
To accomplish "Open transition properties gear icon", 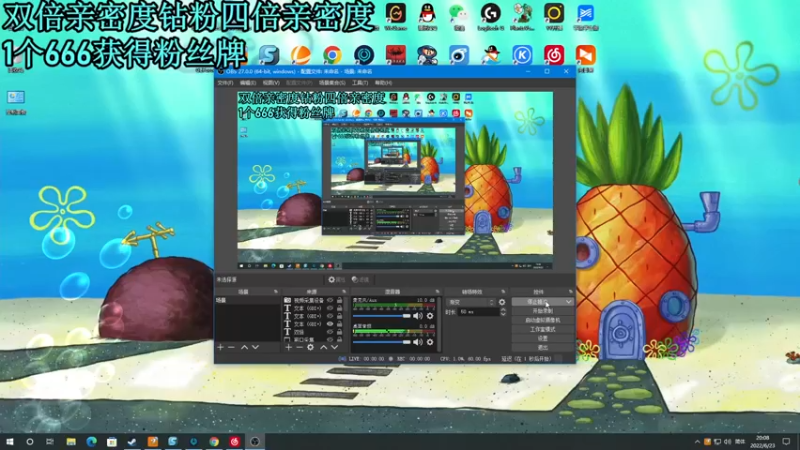I will (502, 302).
